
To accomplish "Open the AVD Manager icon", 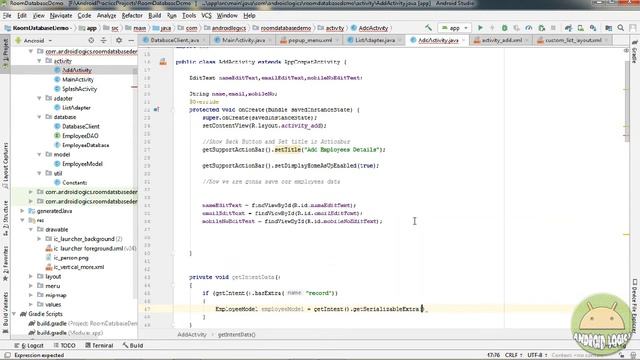I will 580,28.
